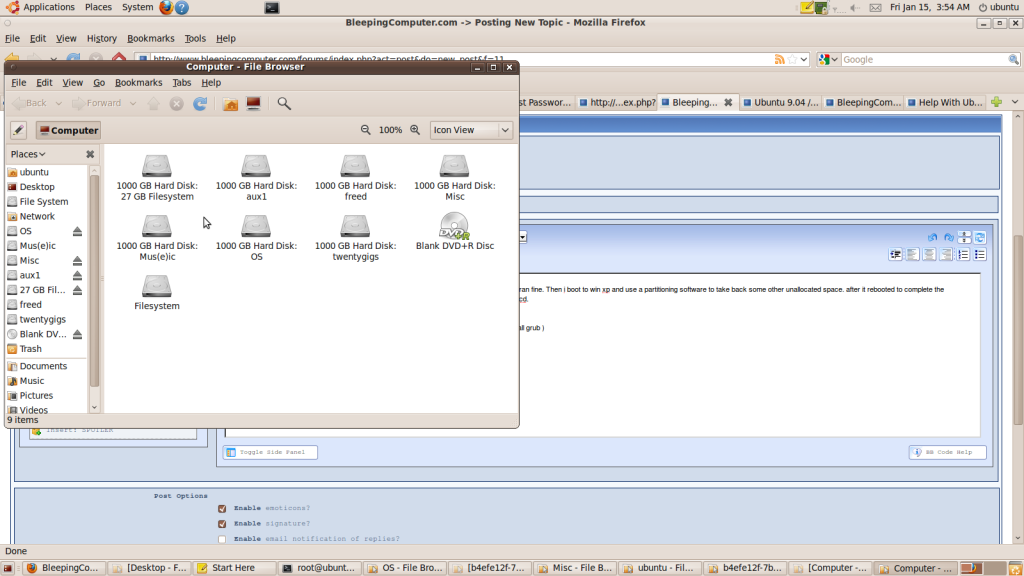Uncheck Enable signature checkbox
Screen dimensions: 1024x576
222,523
